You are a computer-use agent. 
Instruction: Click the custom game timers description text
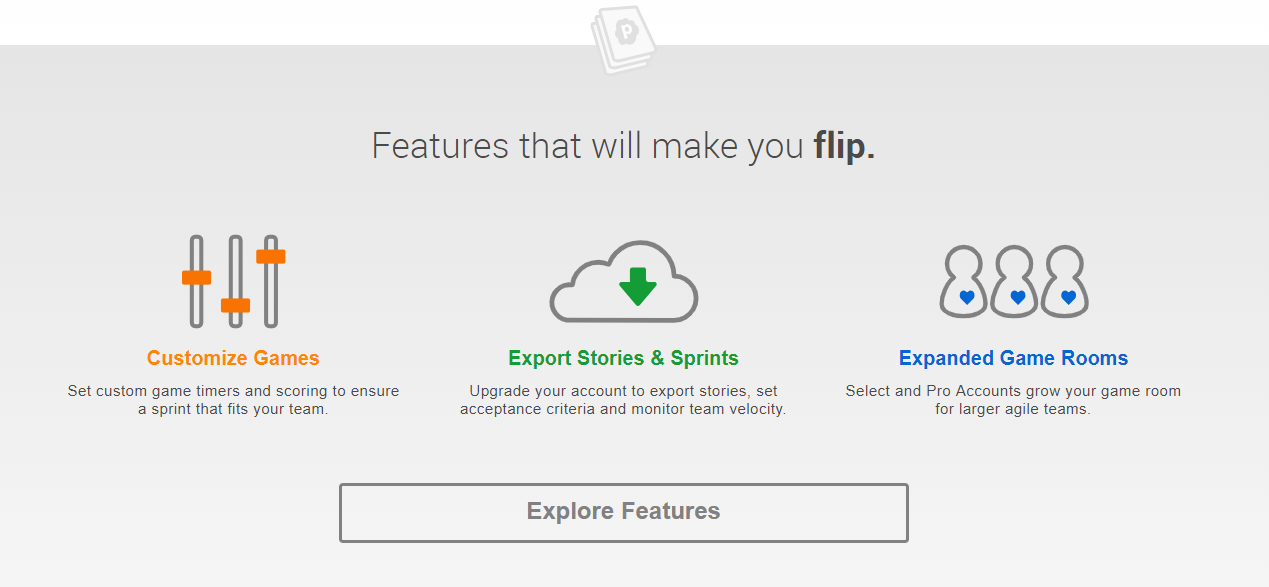coord(233,400)
